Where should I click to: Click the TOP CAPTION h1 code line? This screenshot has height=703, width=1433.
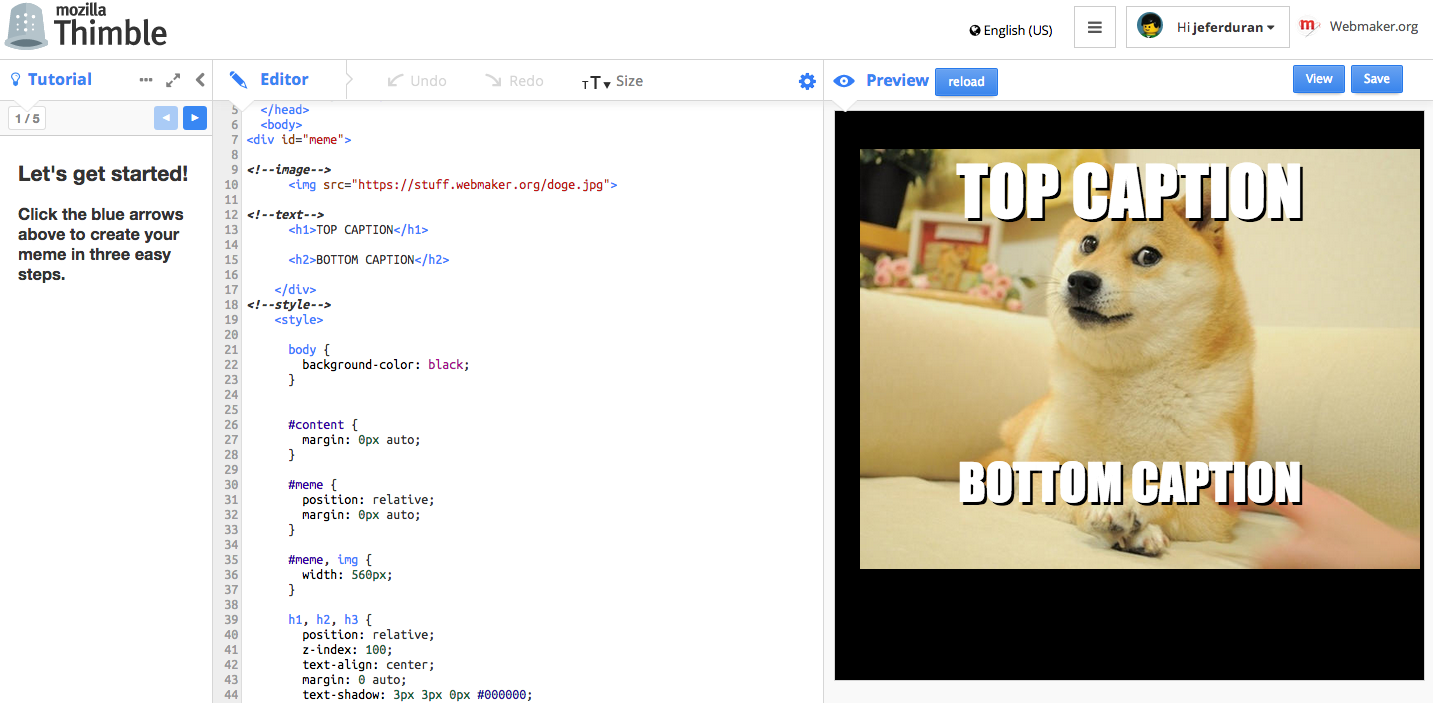(358, 230)
